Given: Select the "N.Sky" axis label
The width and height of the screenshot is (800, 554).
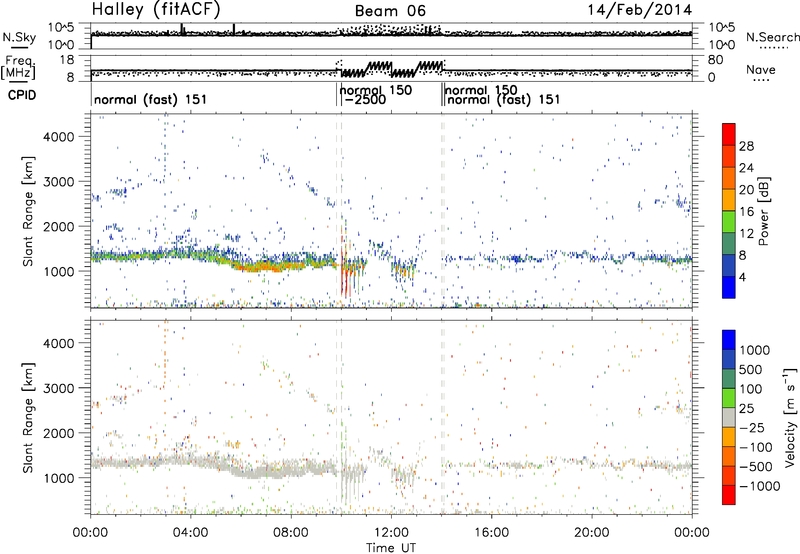Looking at the screenshot, I should point(19,37).
